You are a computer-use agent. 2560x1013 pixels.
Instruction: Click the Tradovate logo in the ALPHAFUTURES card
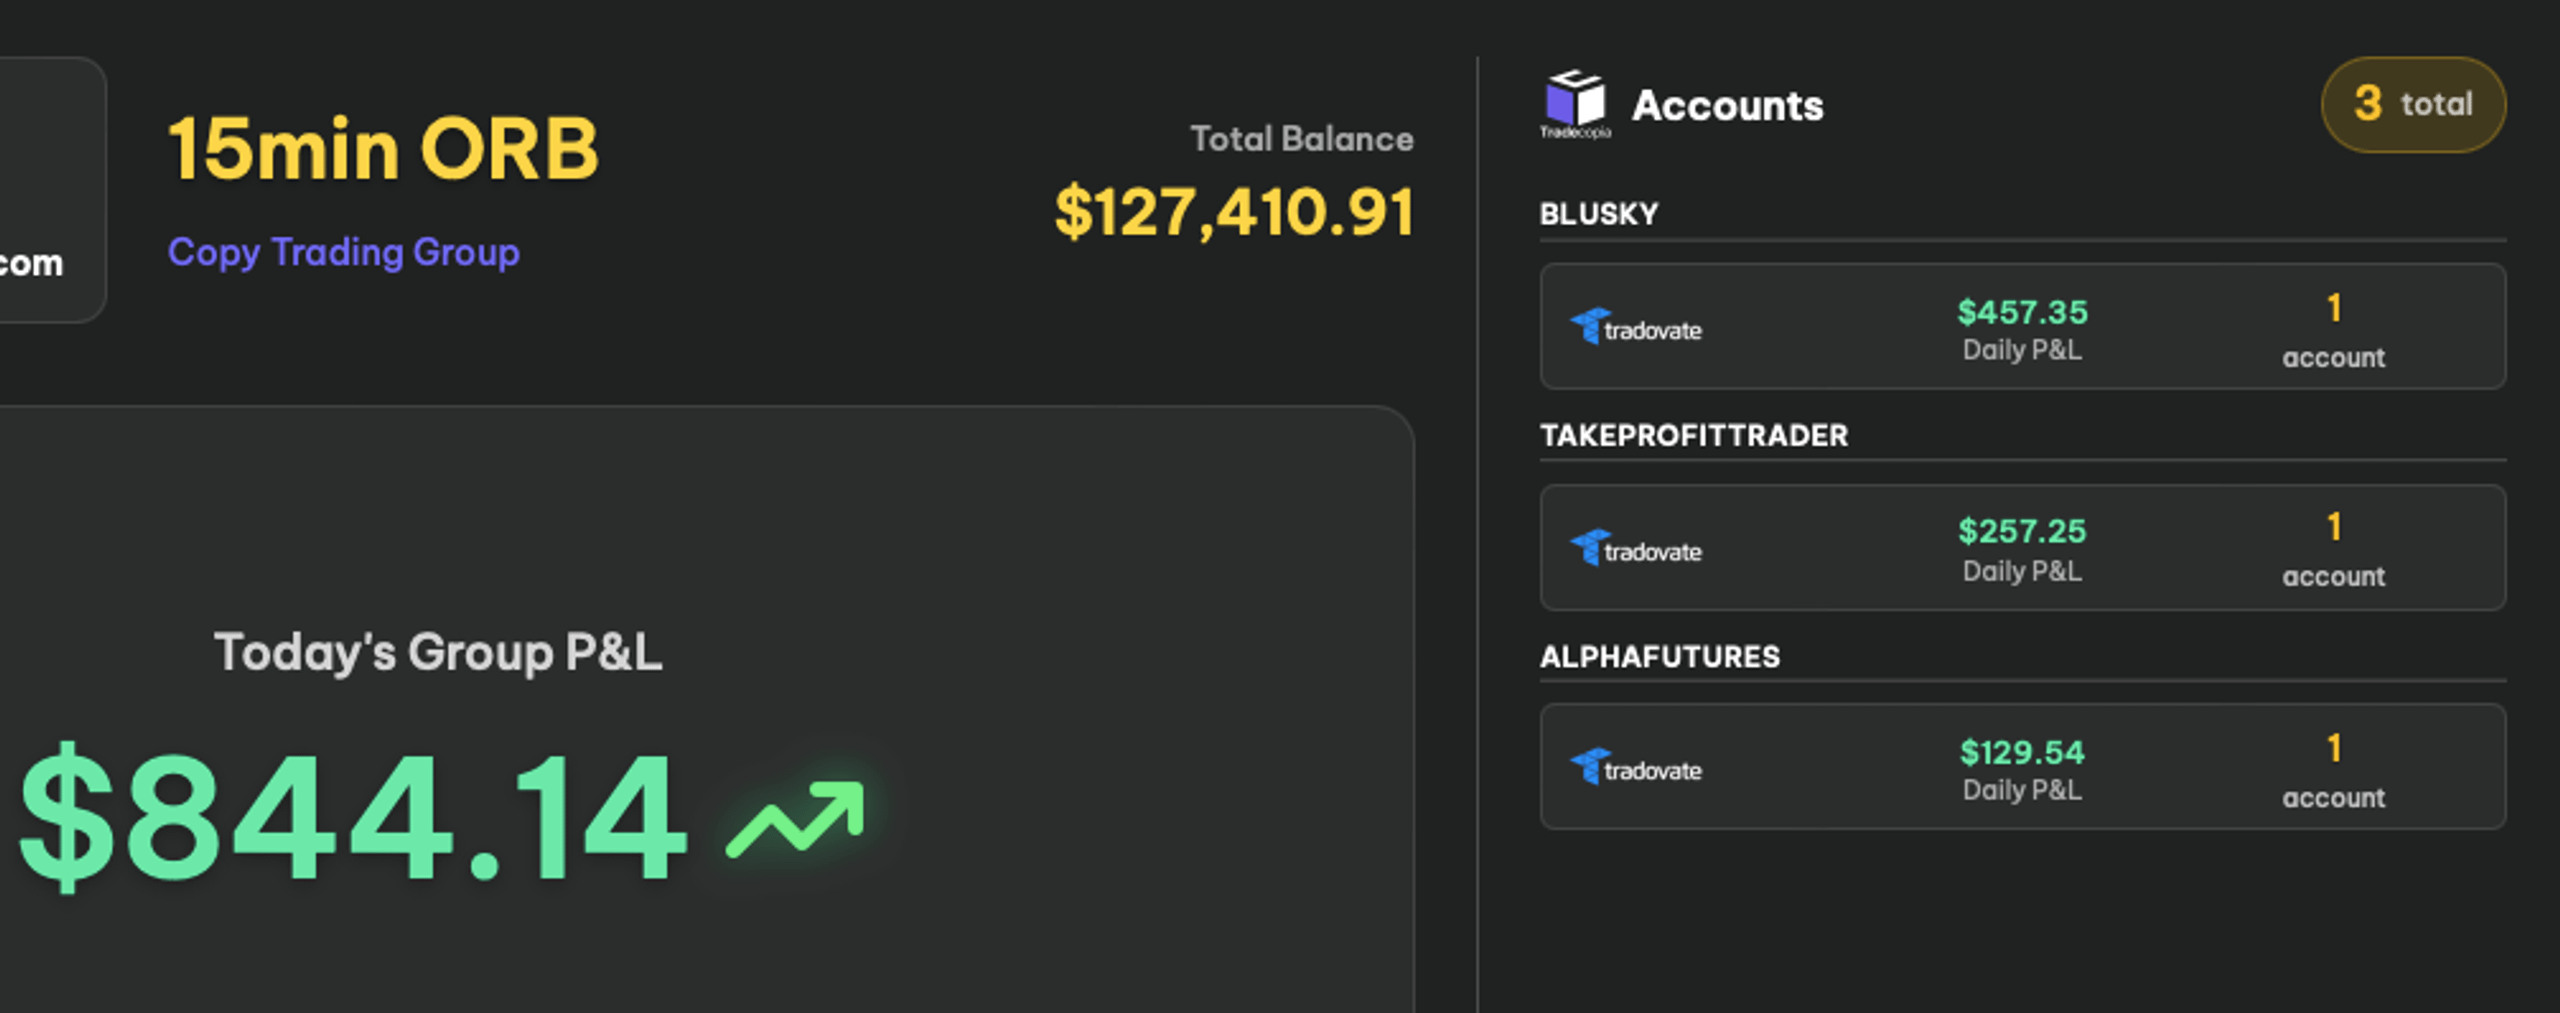click(x=1636, y=768)
